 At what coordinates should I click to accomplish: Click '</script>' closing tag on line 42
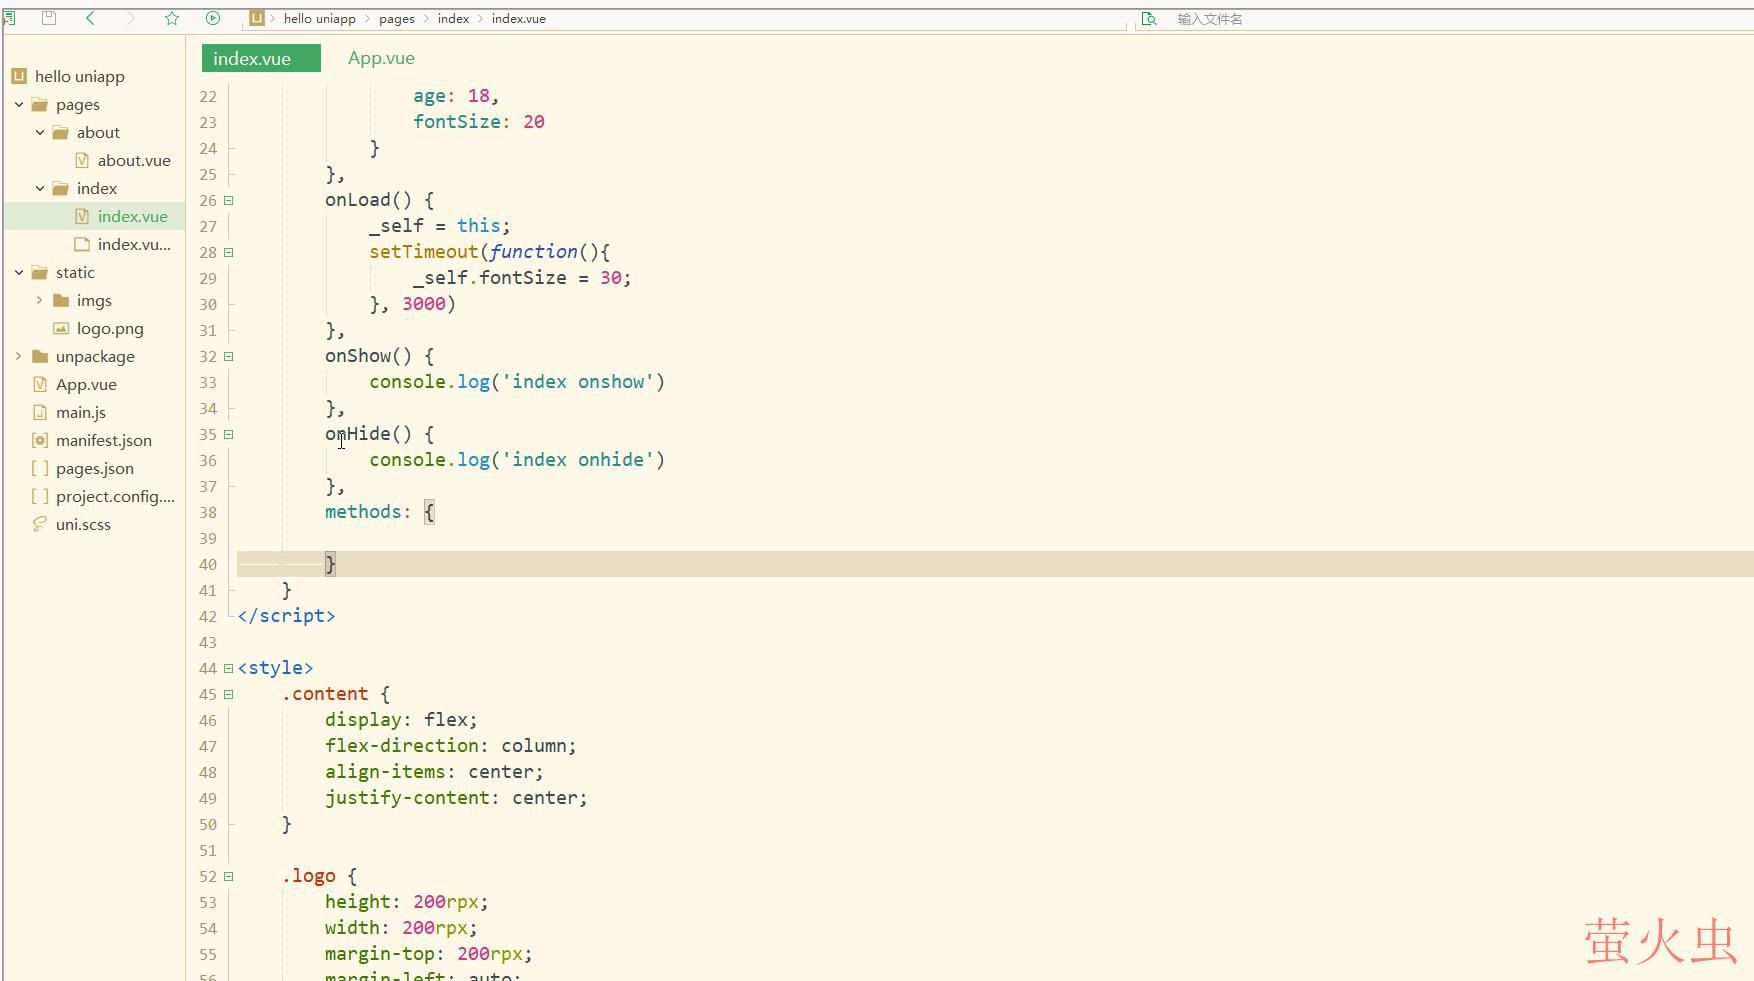(x=286, y=616)
